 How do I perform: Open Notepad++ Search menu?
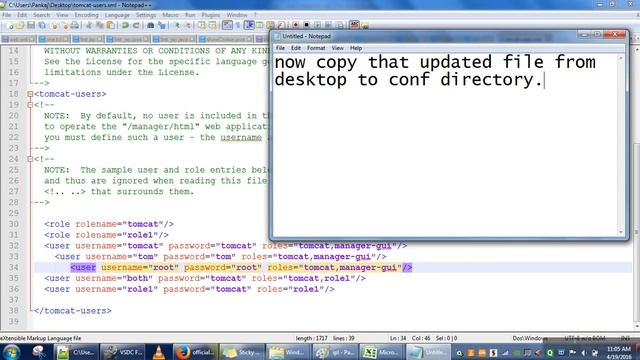(x=41, y=15)
